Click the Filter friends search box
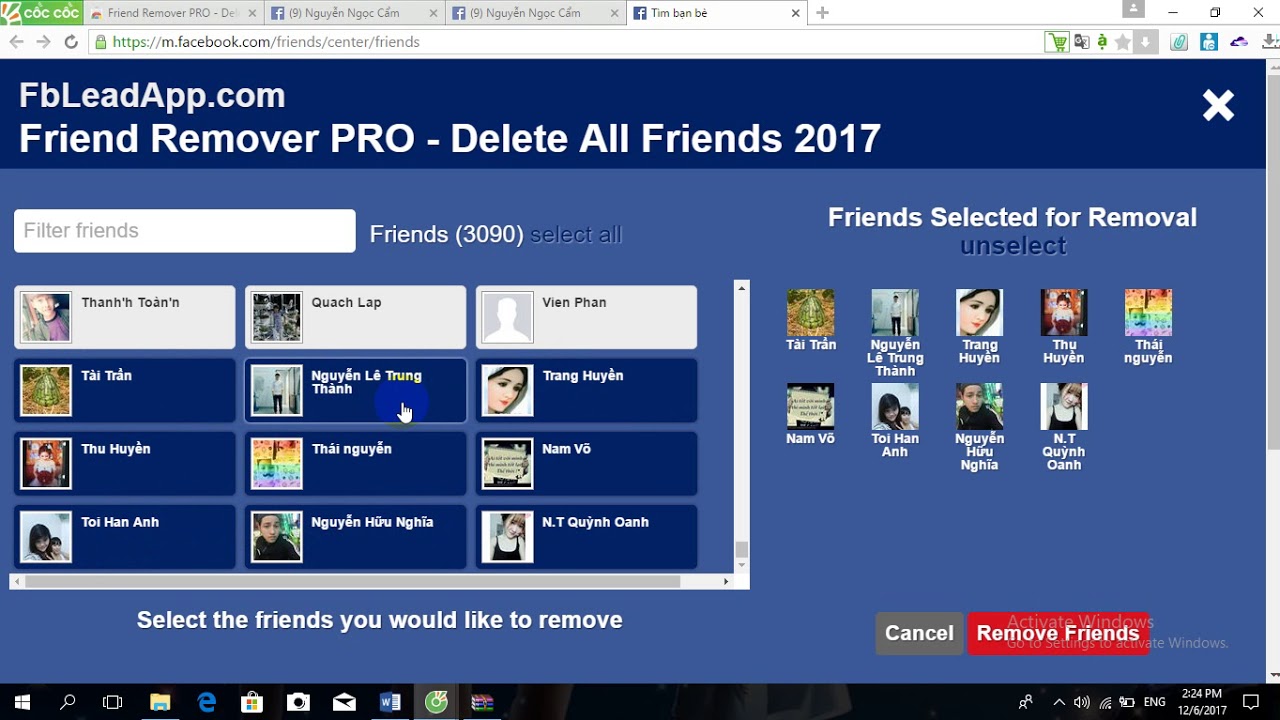Viewport: 1280px width, 720px height. [185, 231]
